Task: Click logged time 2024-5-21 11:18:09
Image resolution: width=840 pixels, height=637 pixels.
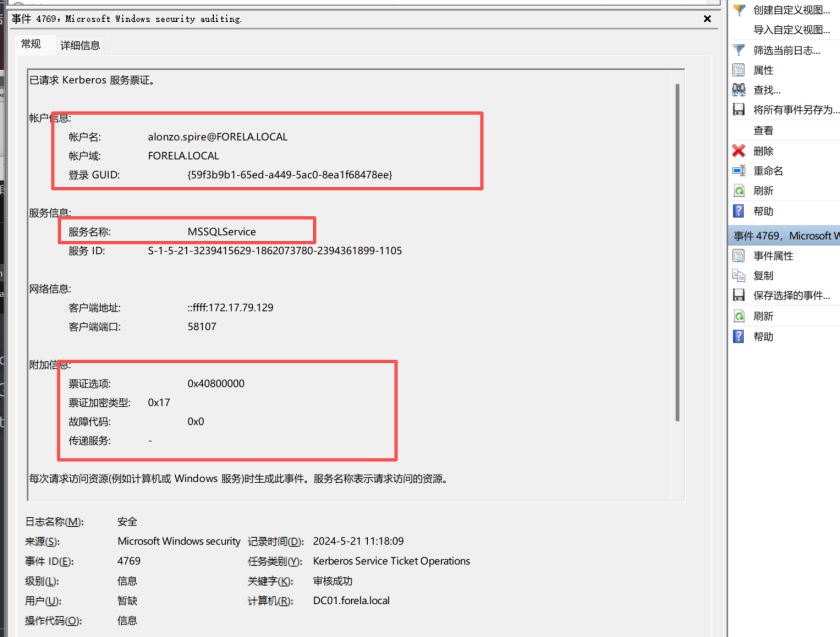Action: (x=358, y=541)
